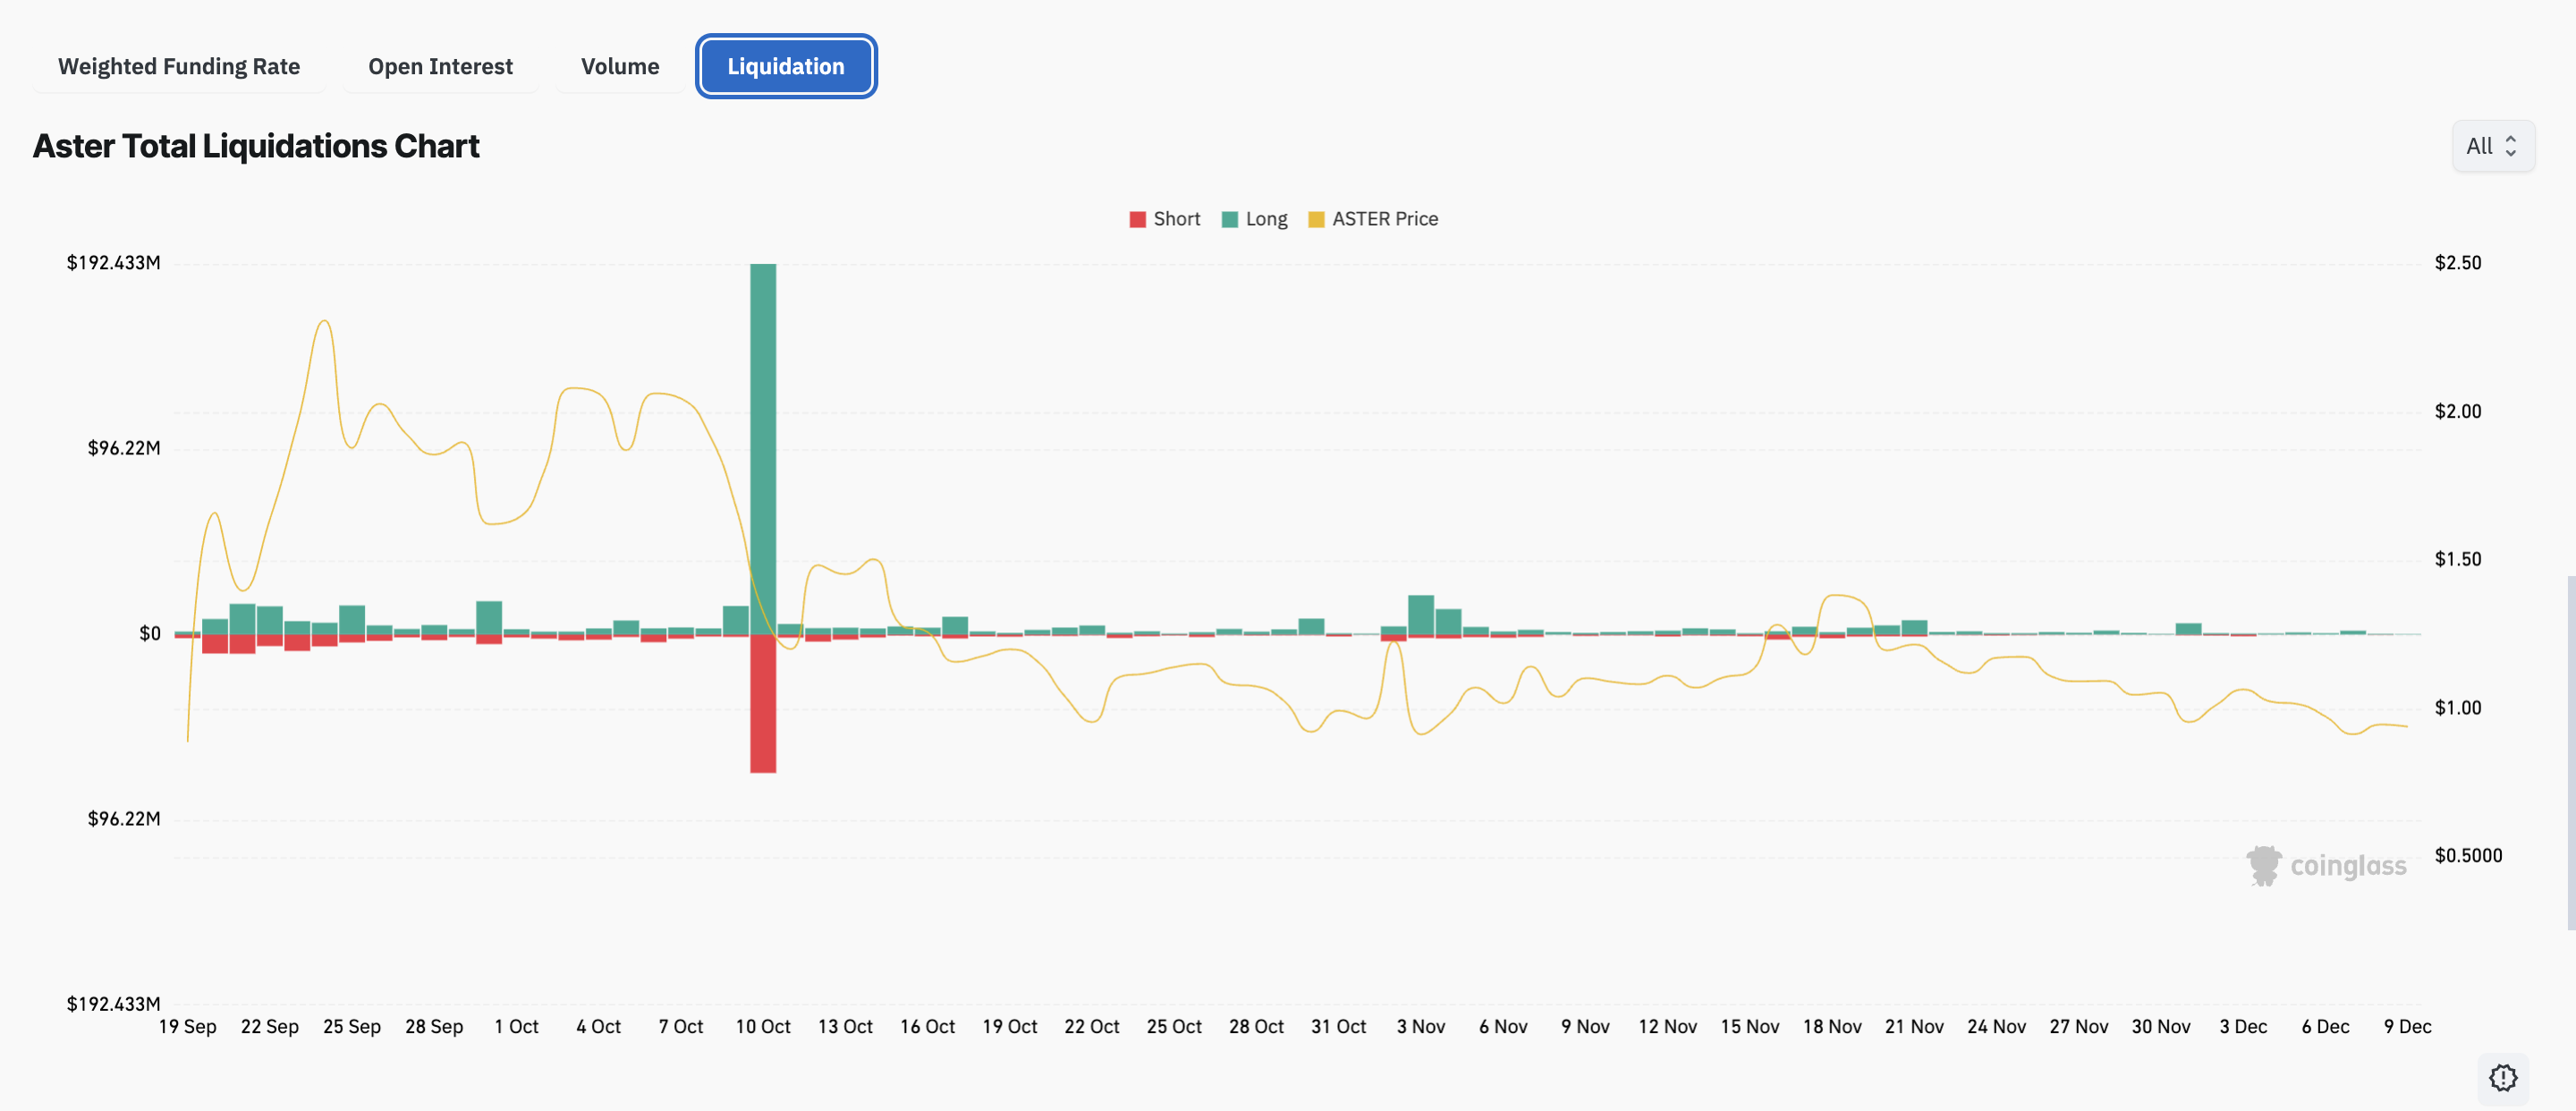Click the Short legend label
This screenshot has width=2576, height=1111.
pyautogui.click(x=1176, y=219)
